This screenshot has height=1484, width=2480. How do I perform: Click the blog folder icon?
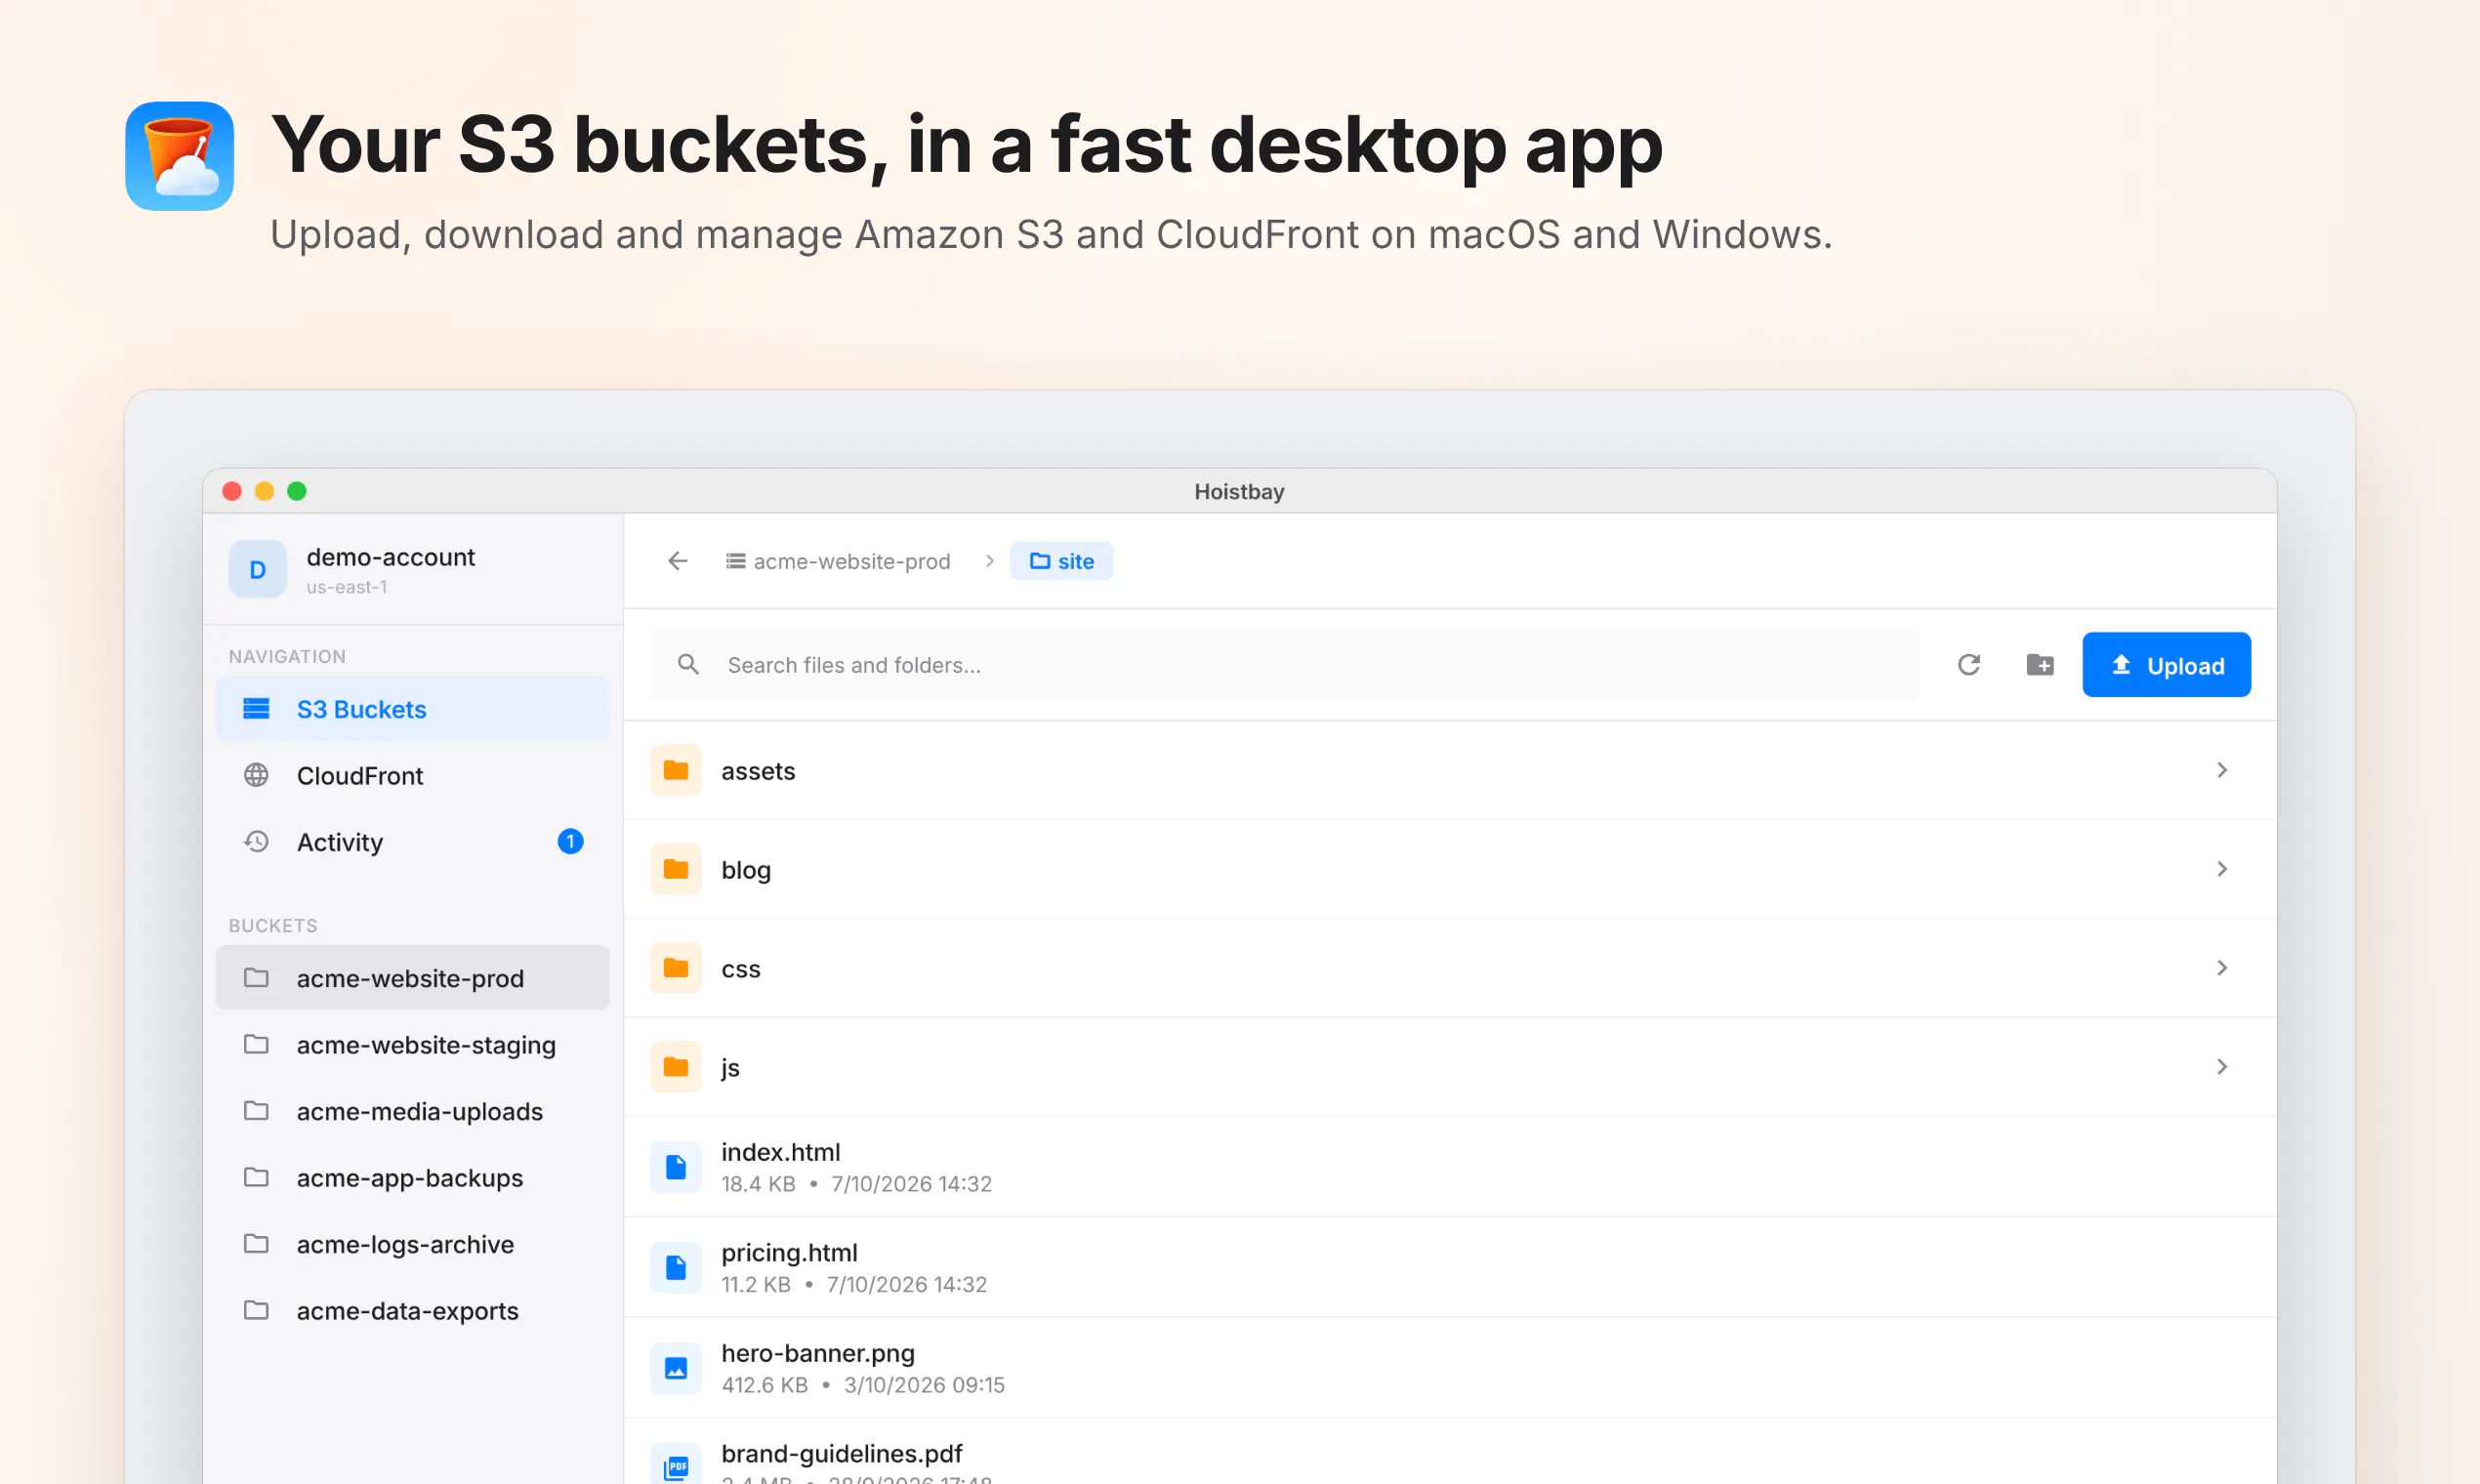click(676, 869)
